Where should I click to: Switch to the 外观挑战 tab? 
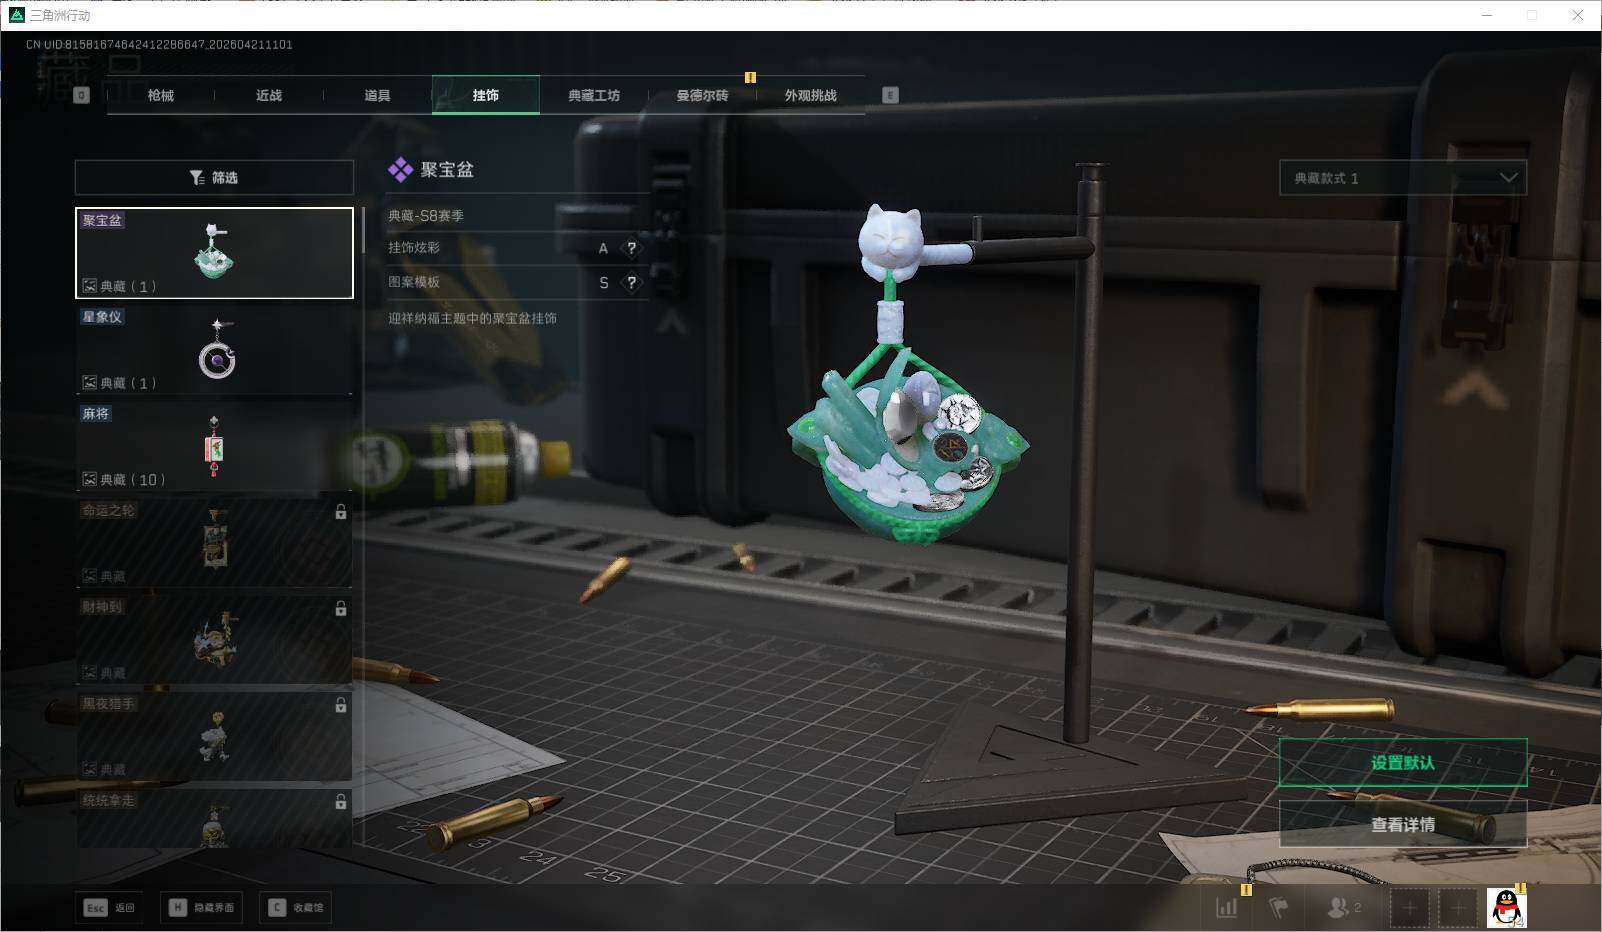tap(810, 95)
